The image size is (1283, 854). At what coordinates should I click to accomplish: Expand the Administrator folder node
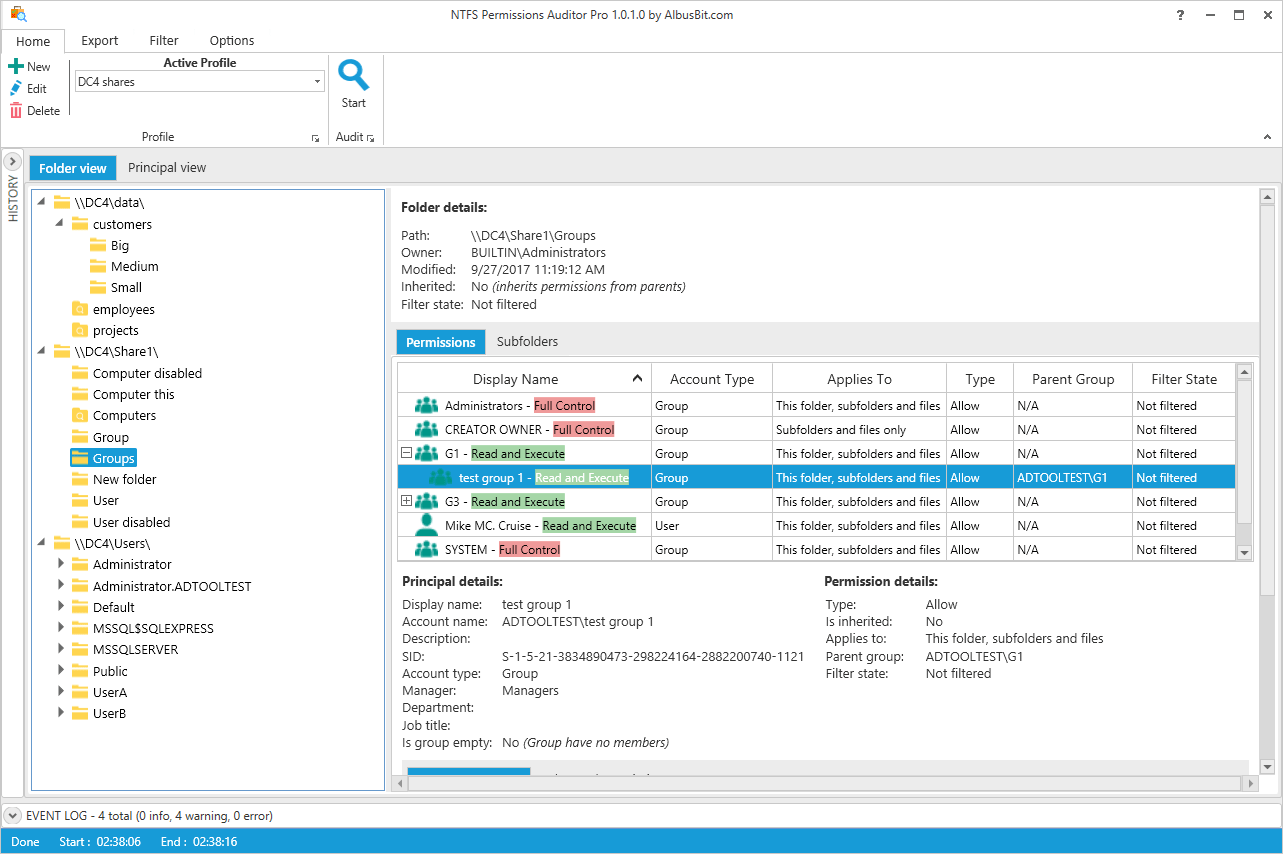(62, 564)
